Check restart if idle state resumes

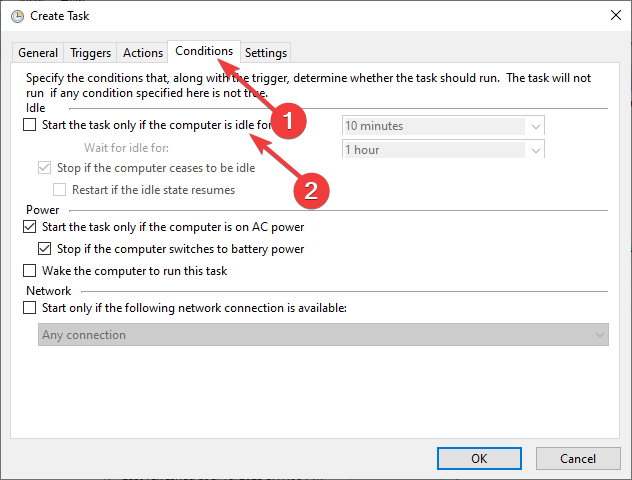pyautogui.click(x=59, y=190)
